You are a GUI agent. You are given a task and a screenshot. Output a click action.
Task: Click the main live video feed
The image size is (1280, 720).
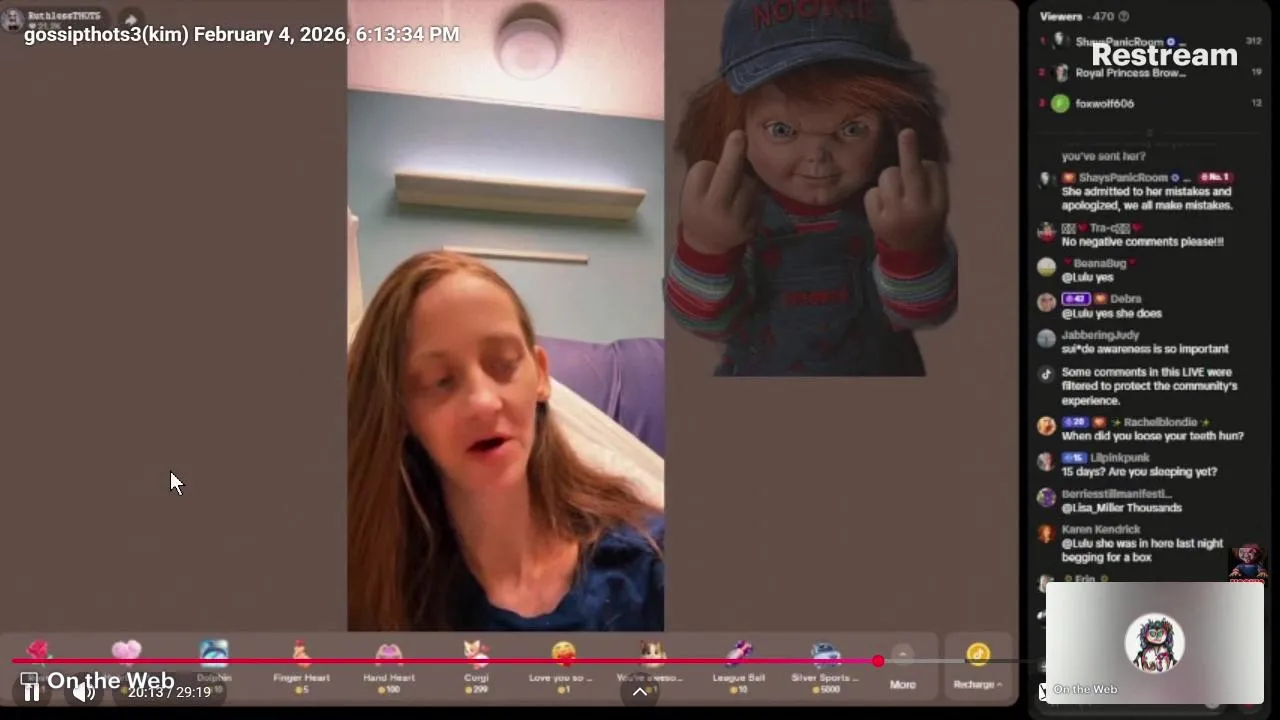(x=505, y=316)
